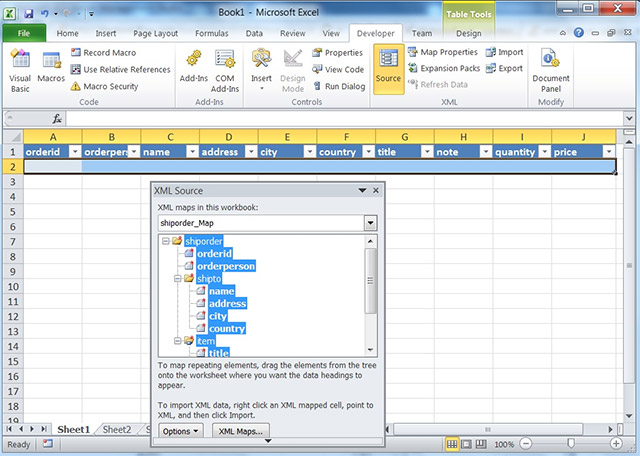Click Import XML

tap(504, 52)
